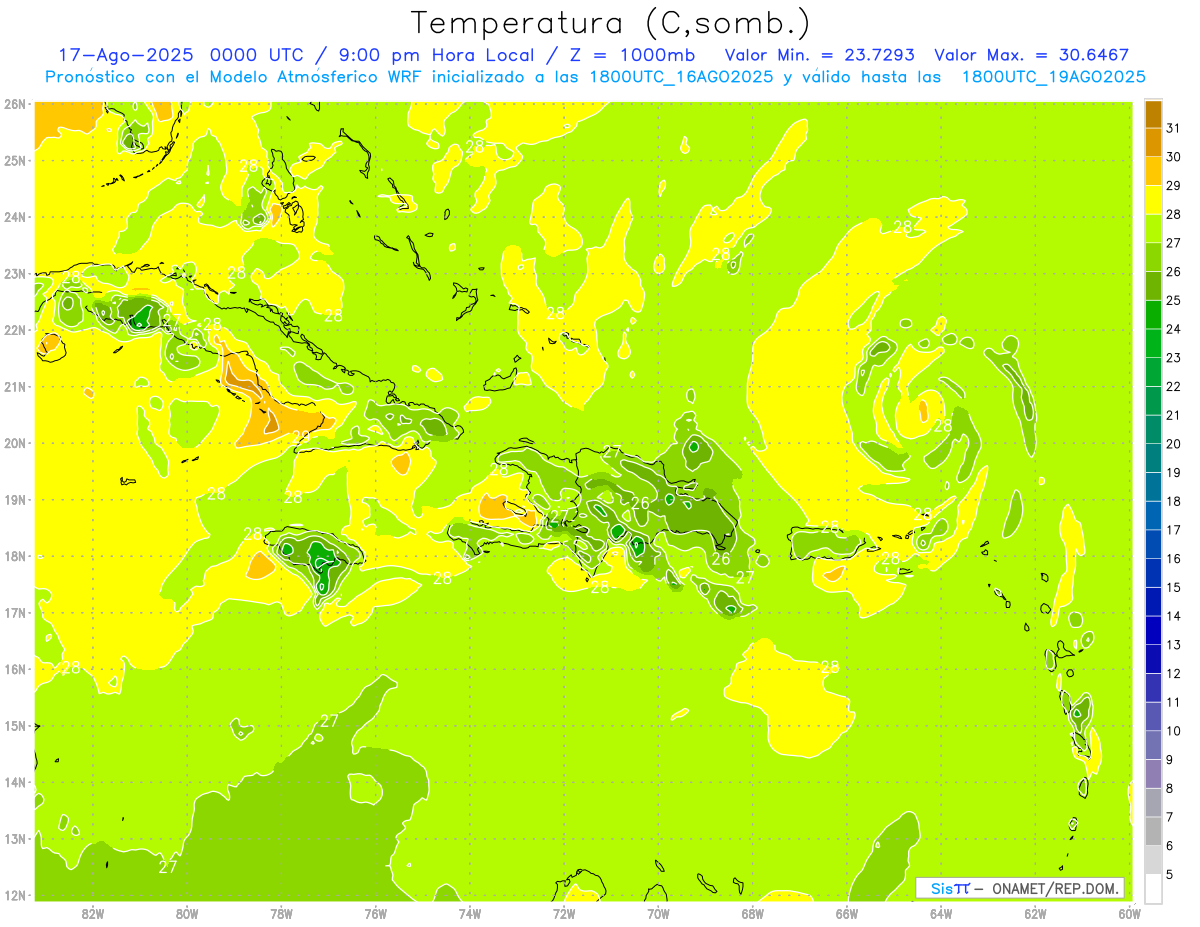
Task: Pick the lime legend swatch between 27 and 28
Action: pos(1153,228)
